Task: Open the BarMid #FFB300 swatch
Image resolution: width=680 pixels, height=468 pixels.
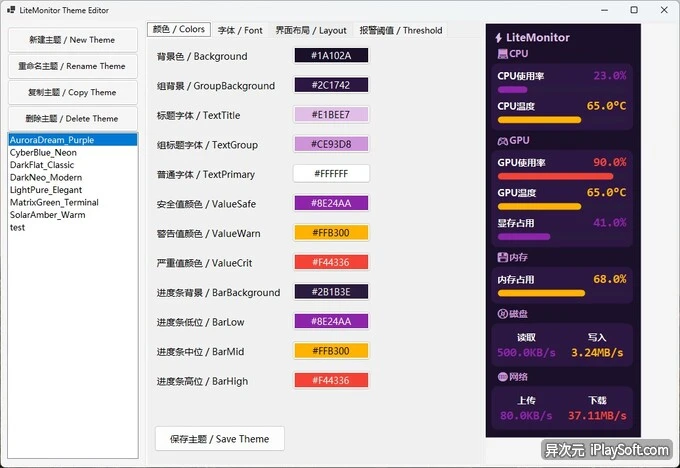Action: point(331,351)
